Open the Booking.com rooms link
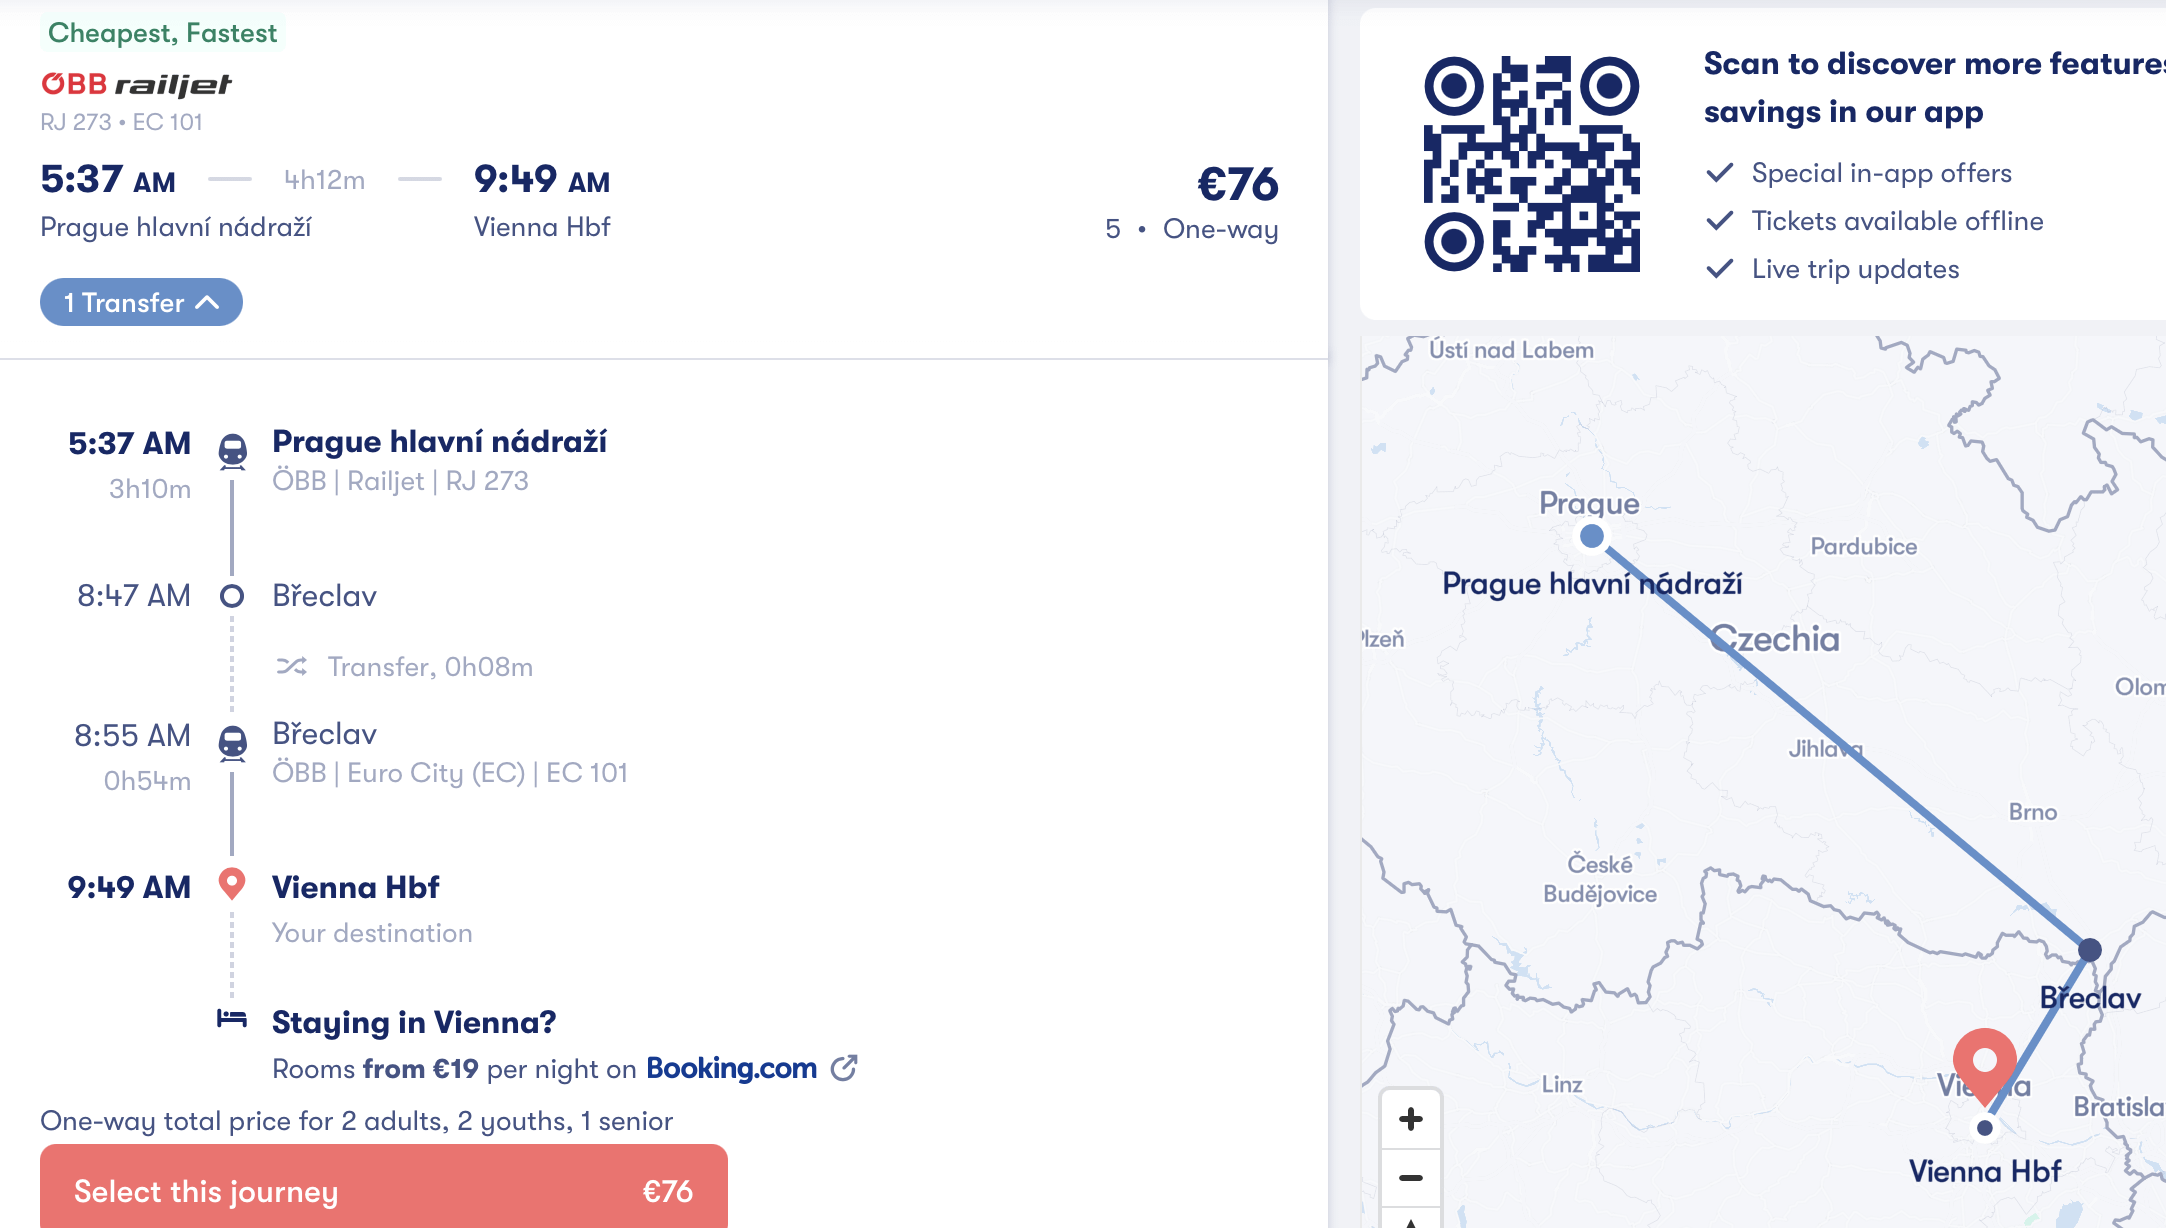This screenshot has width=2166, height=1228. 731,1068
